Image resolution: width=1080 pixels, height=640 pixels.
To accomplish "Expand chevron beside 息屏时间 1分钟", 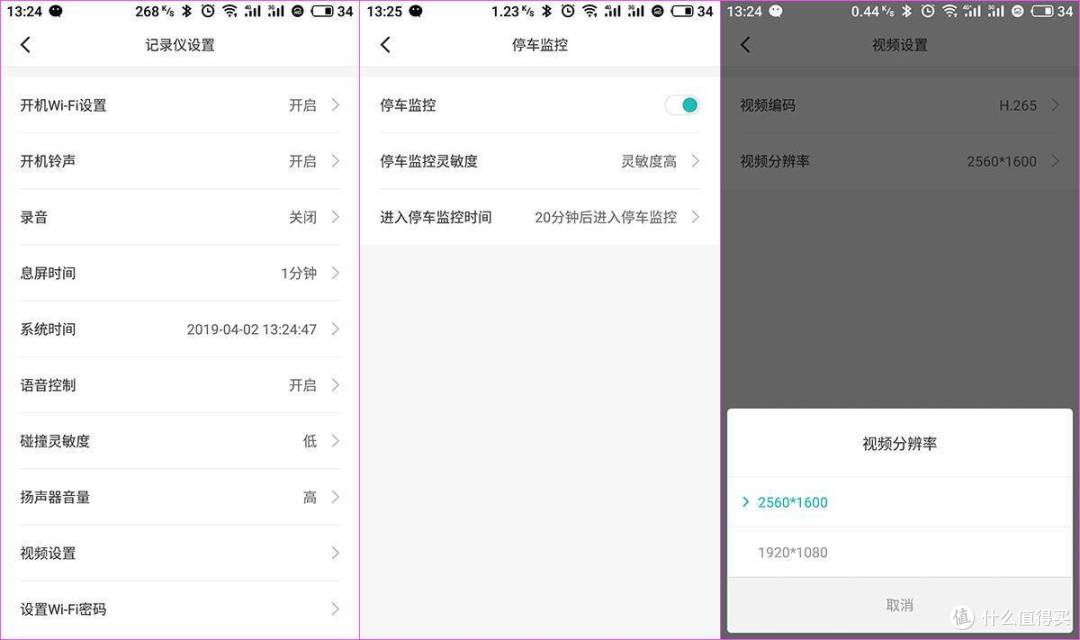I will [335, 273].
